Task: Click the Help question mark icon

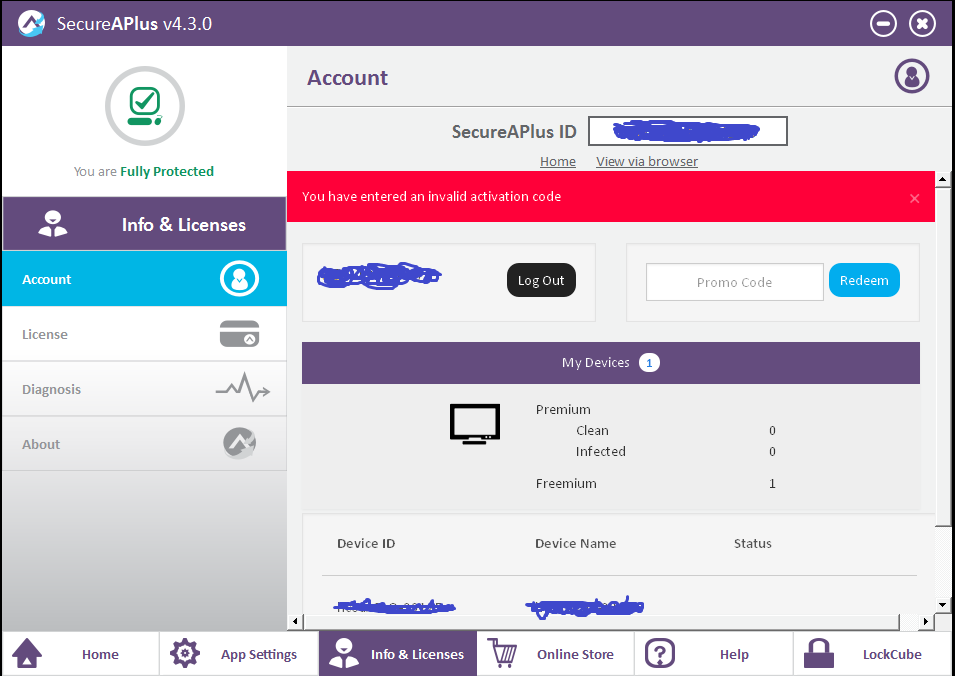Action: pos(660,653)
